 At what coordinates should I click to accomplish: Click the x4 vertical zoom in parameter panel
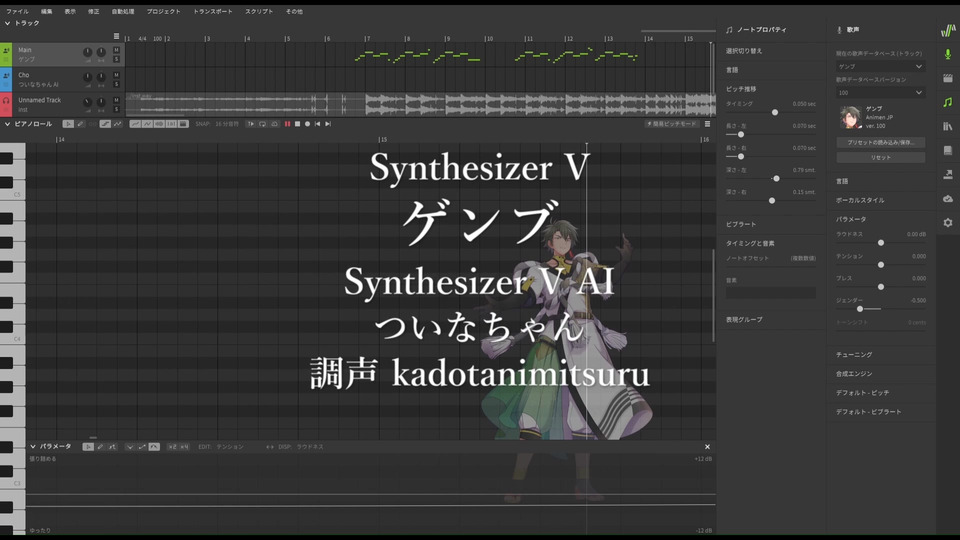[184, 447]
